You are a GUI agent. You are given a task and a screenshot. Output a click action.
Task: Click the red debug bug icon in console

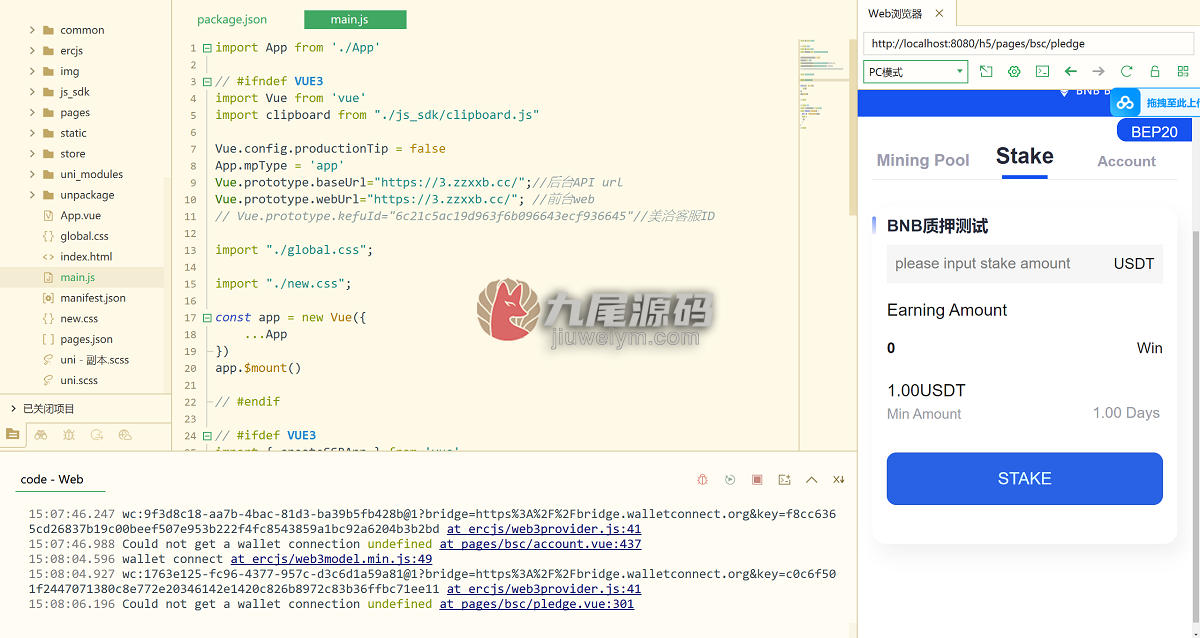click(x=703, y=480)
